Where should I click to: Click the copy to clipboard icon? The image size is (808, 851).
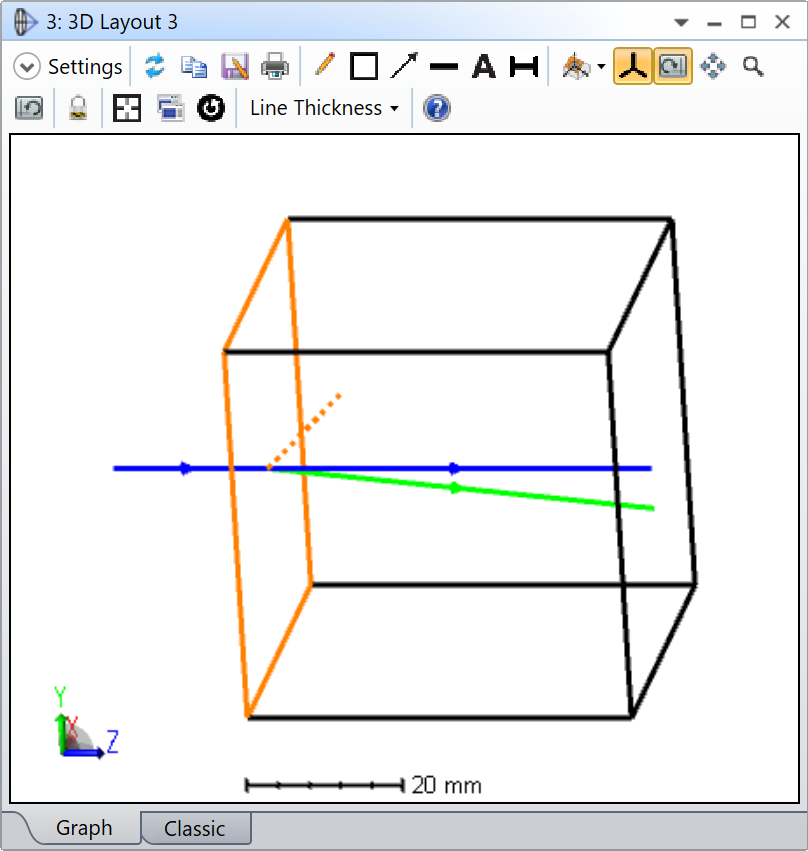tap(193, 67)
